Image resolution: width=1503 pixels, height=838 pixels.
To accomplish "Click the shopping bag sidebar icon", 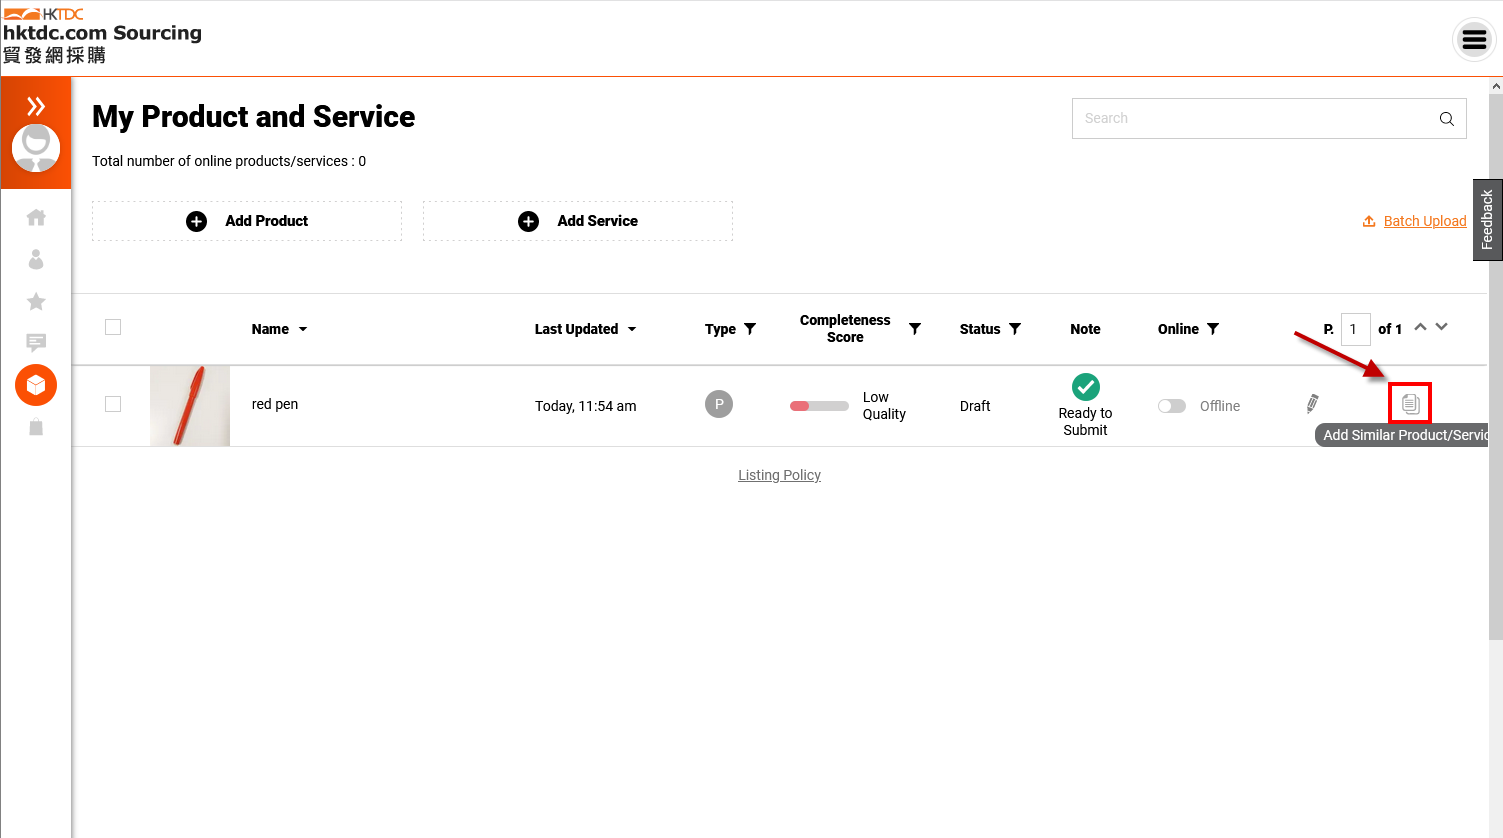I will point(36,427).
